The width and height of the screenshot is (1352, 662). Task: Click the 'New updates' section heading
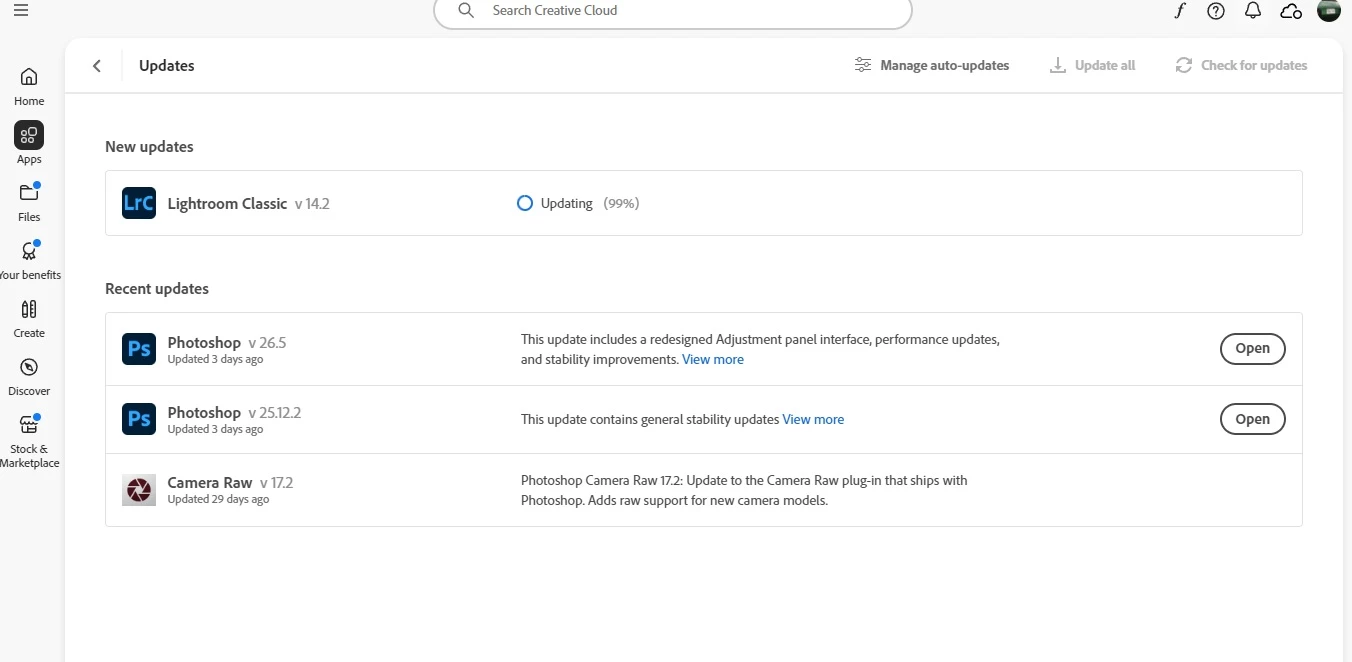point(149,146)
